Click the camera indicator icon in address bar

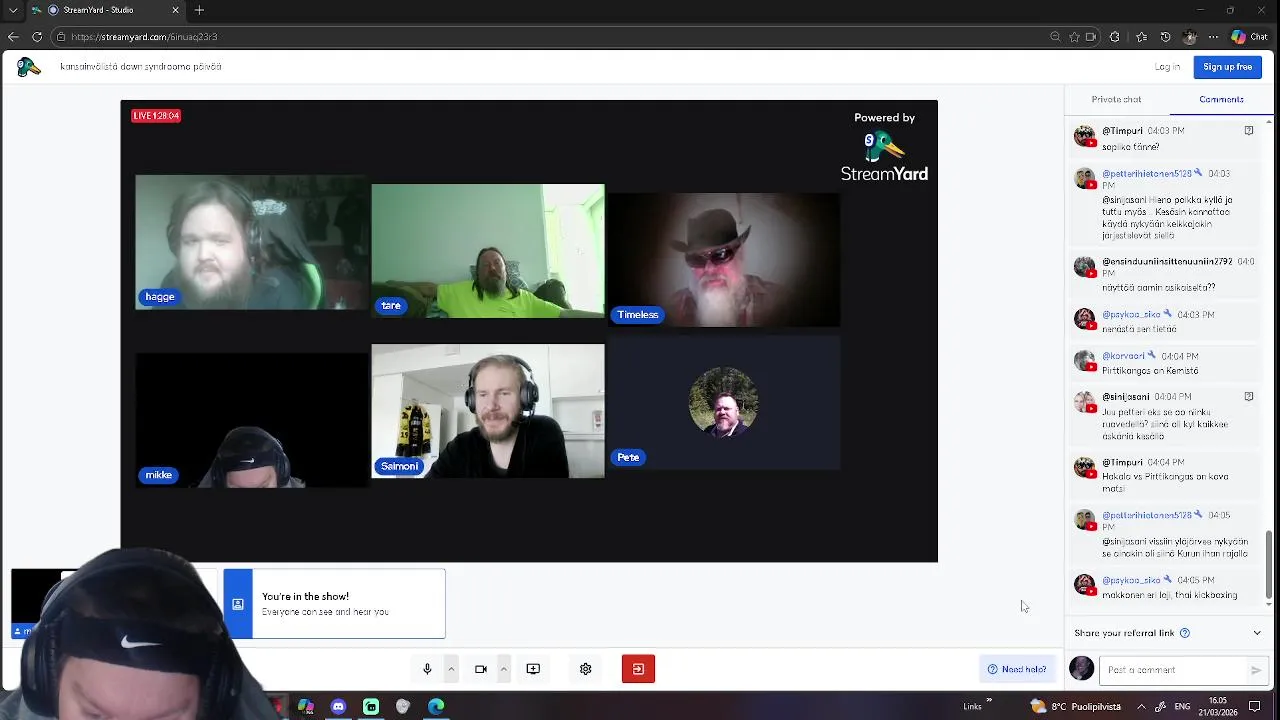pos(1091,37)
